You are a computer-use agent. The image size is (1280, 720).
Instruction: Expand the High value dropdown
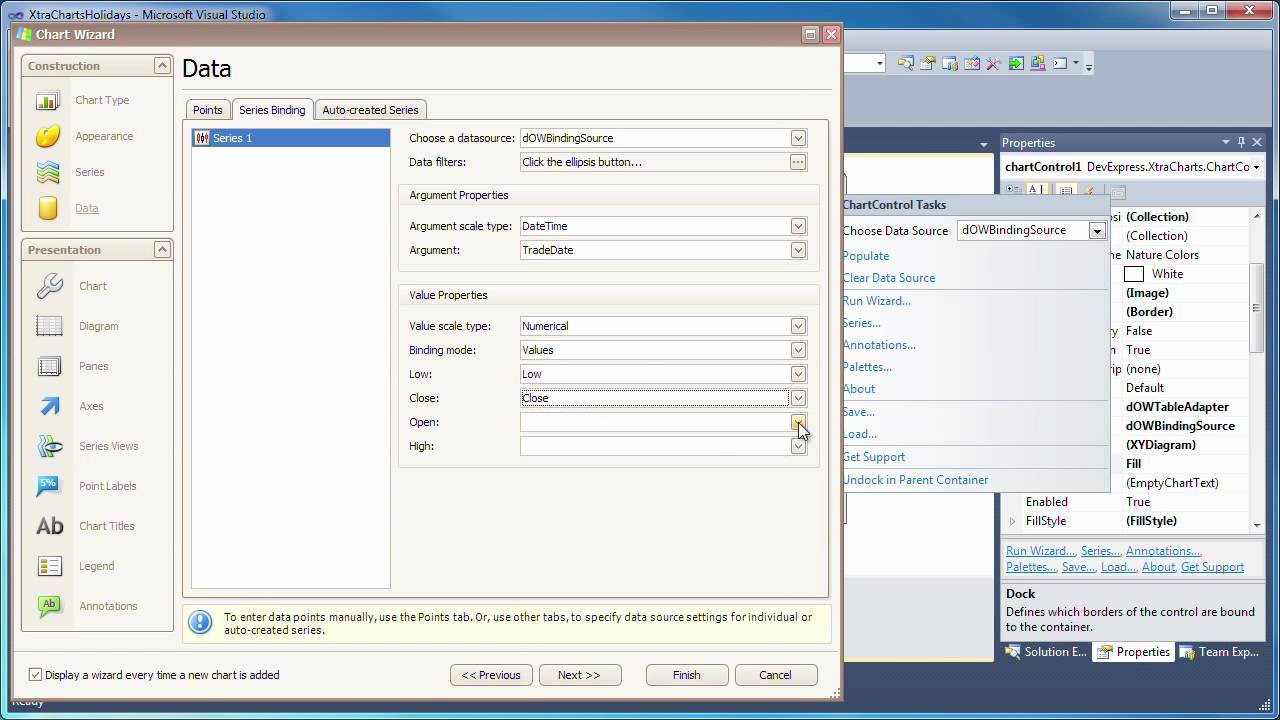[798, 446]
